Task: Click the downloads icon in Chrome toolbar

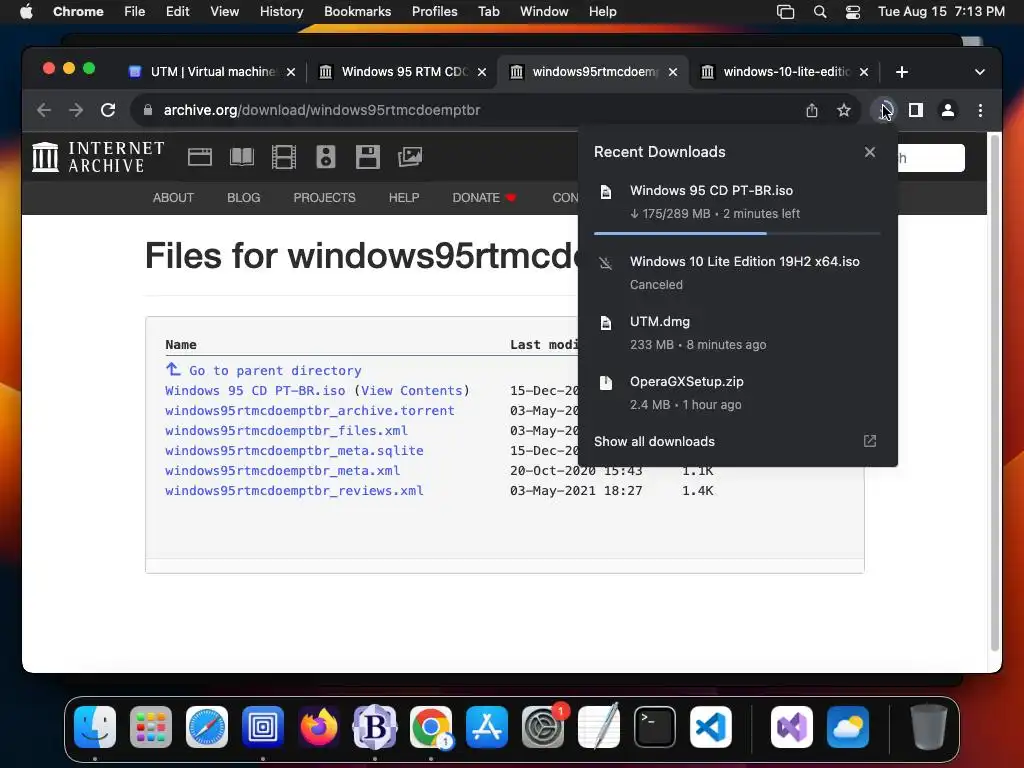Action: [x=883, y=110]
